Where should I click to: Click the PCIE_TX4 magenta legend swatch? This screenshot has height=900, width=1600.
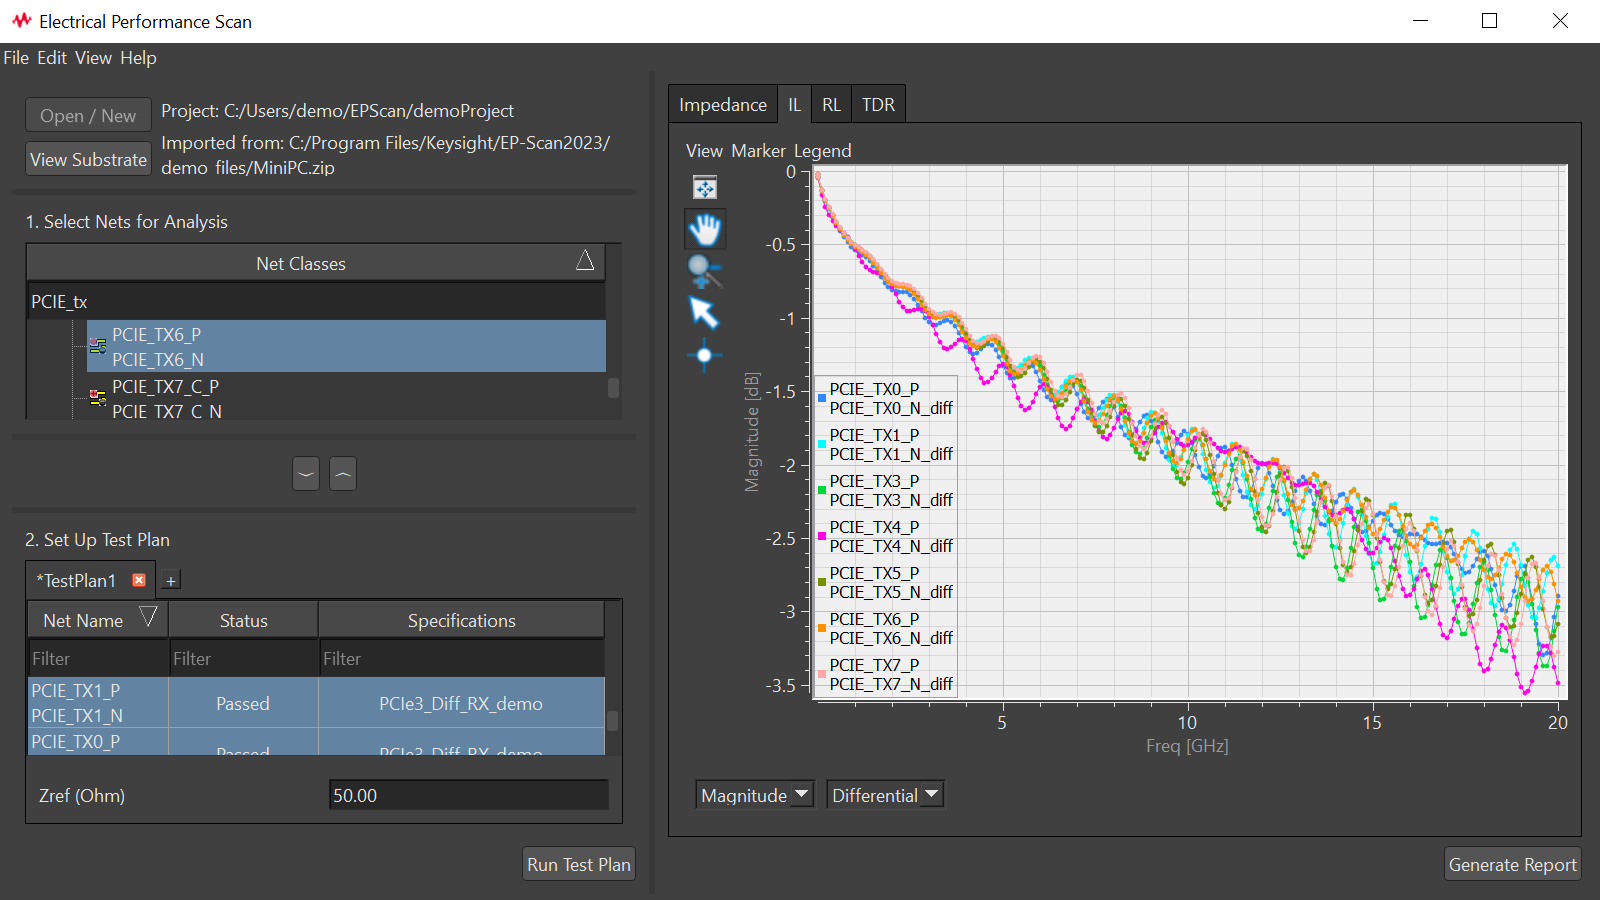pos(822,537)
